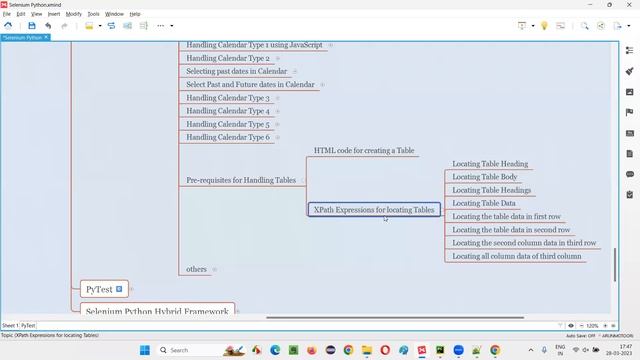Click the zoom in plus button
Screen dimensions: 640x360
tap(605, 326)
